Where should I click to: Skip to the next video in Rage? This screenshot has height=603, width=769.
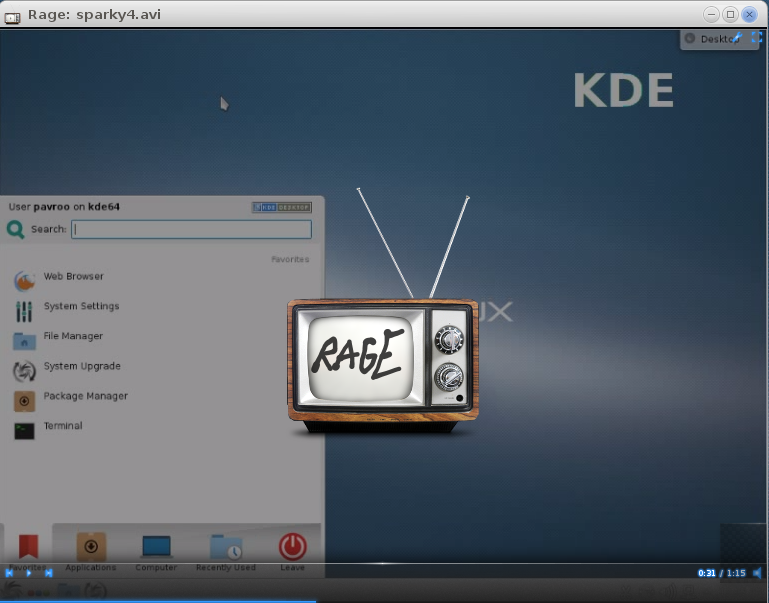49,573
